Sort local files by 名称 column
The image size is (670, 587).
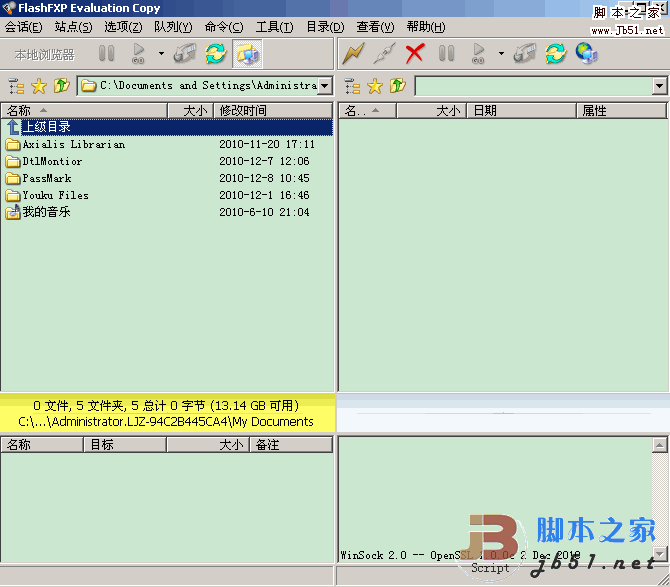point(84,111)
